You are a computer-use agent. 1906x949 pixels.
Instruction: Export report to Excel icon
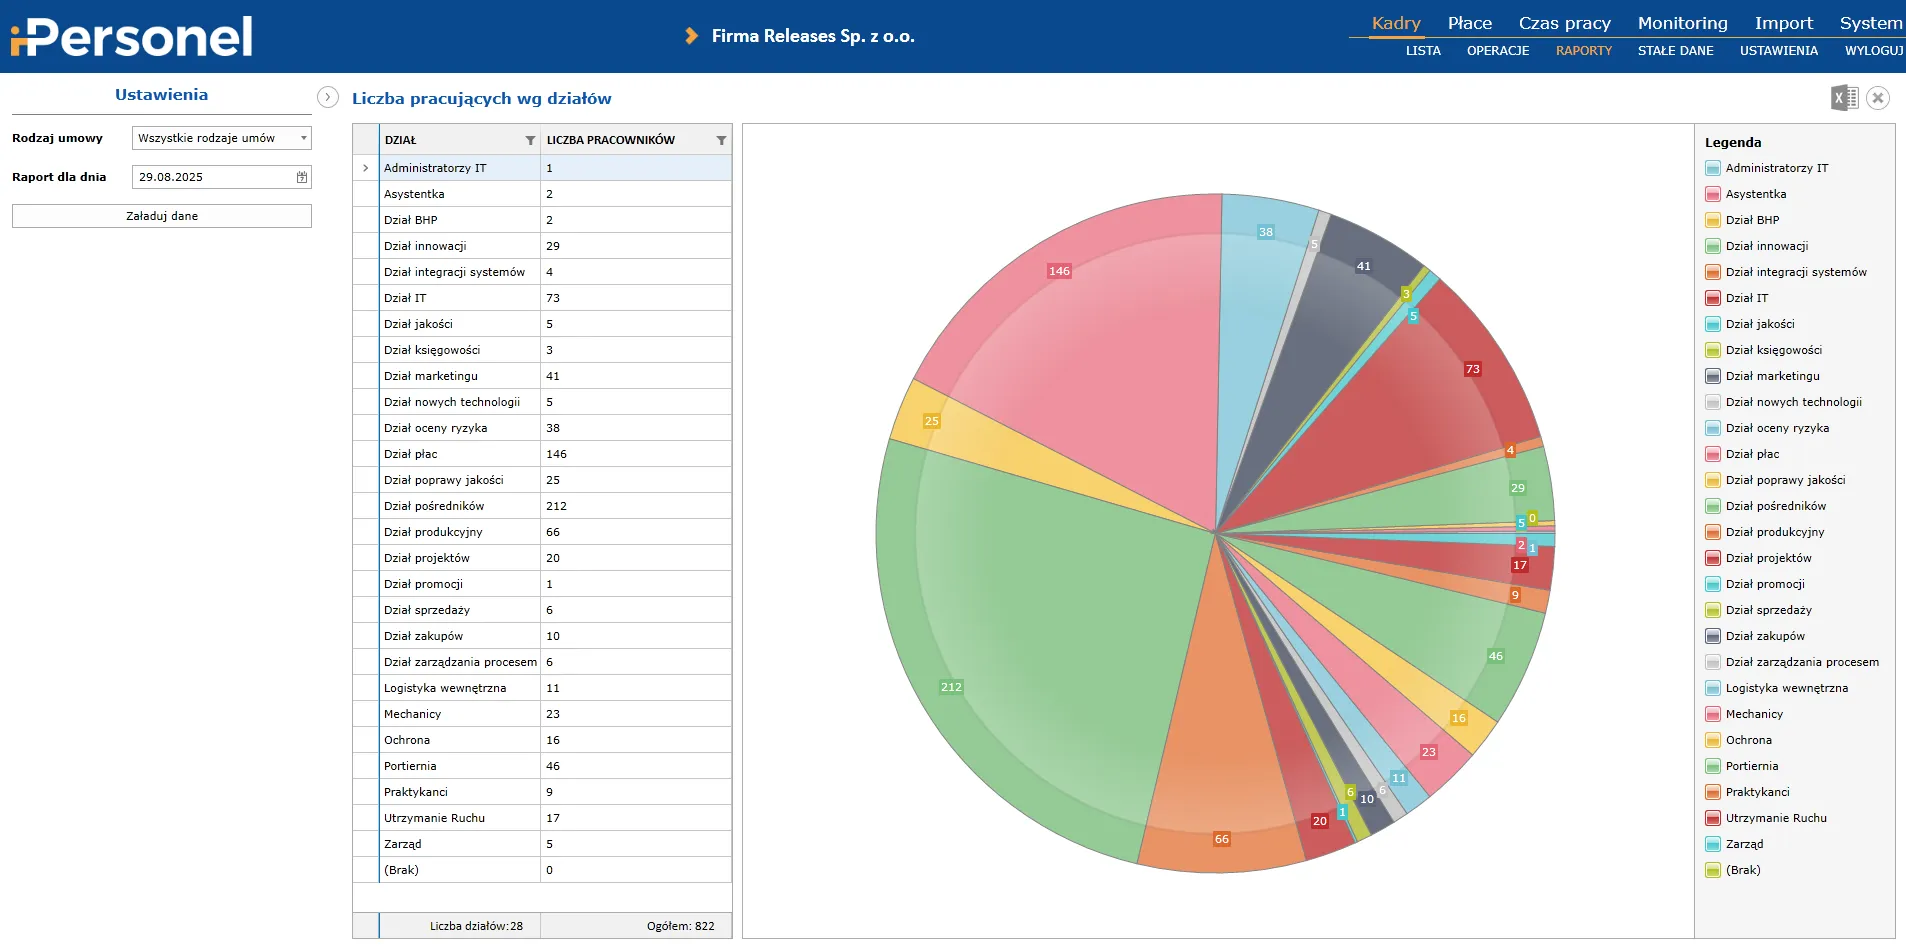(1844, 98)
